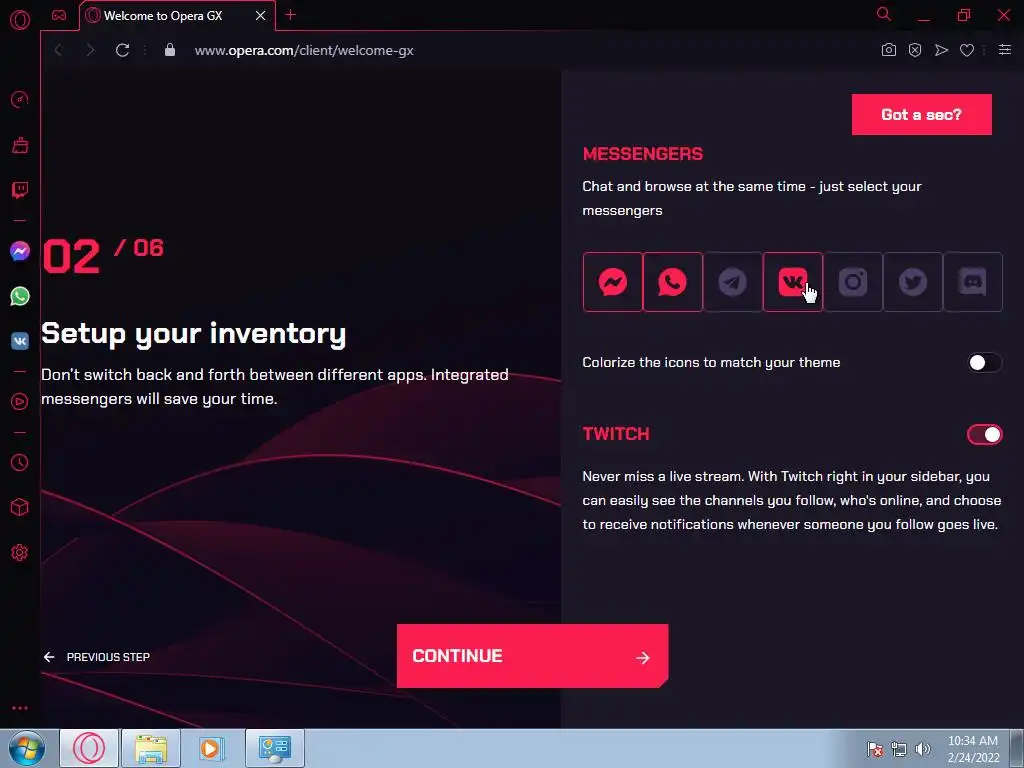Click the CONTINUE button
Viewport: 1024px width, 768px height.
[532, 656]
